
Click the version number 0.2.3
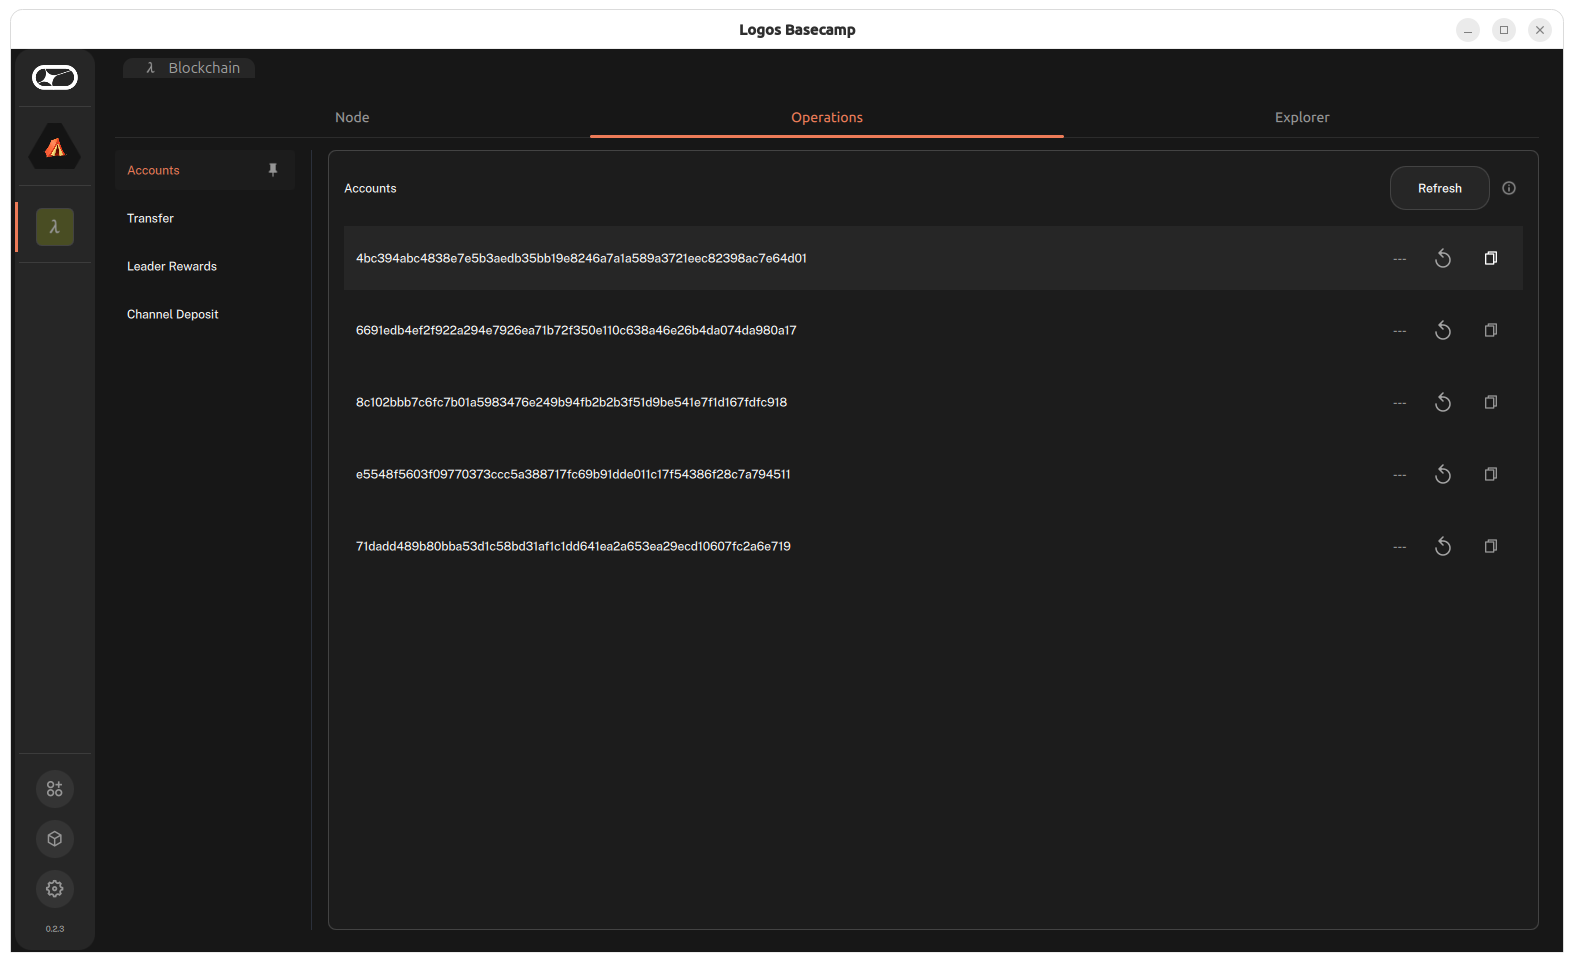point(55,929)
